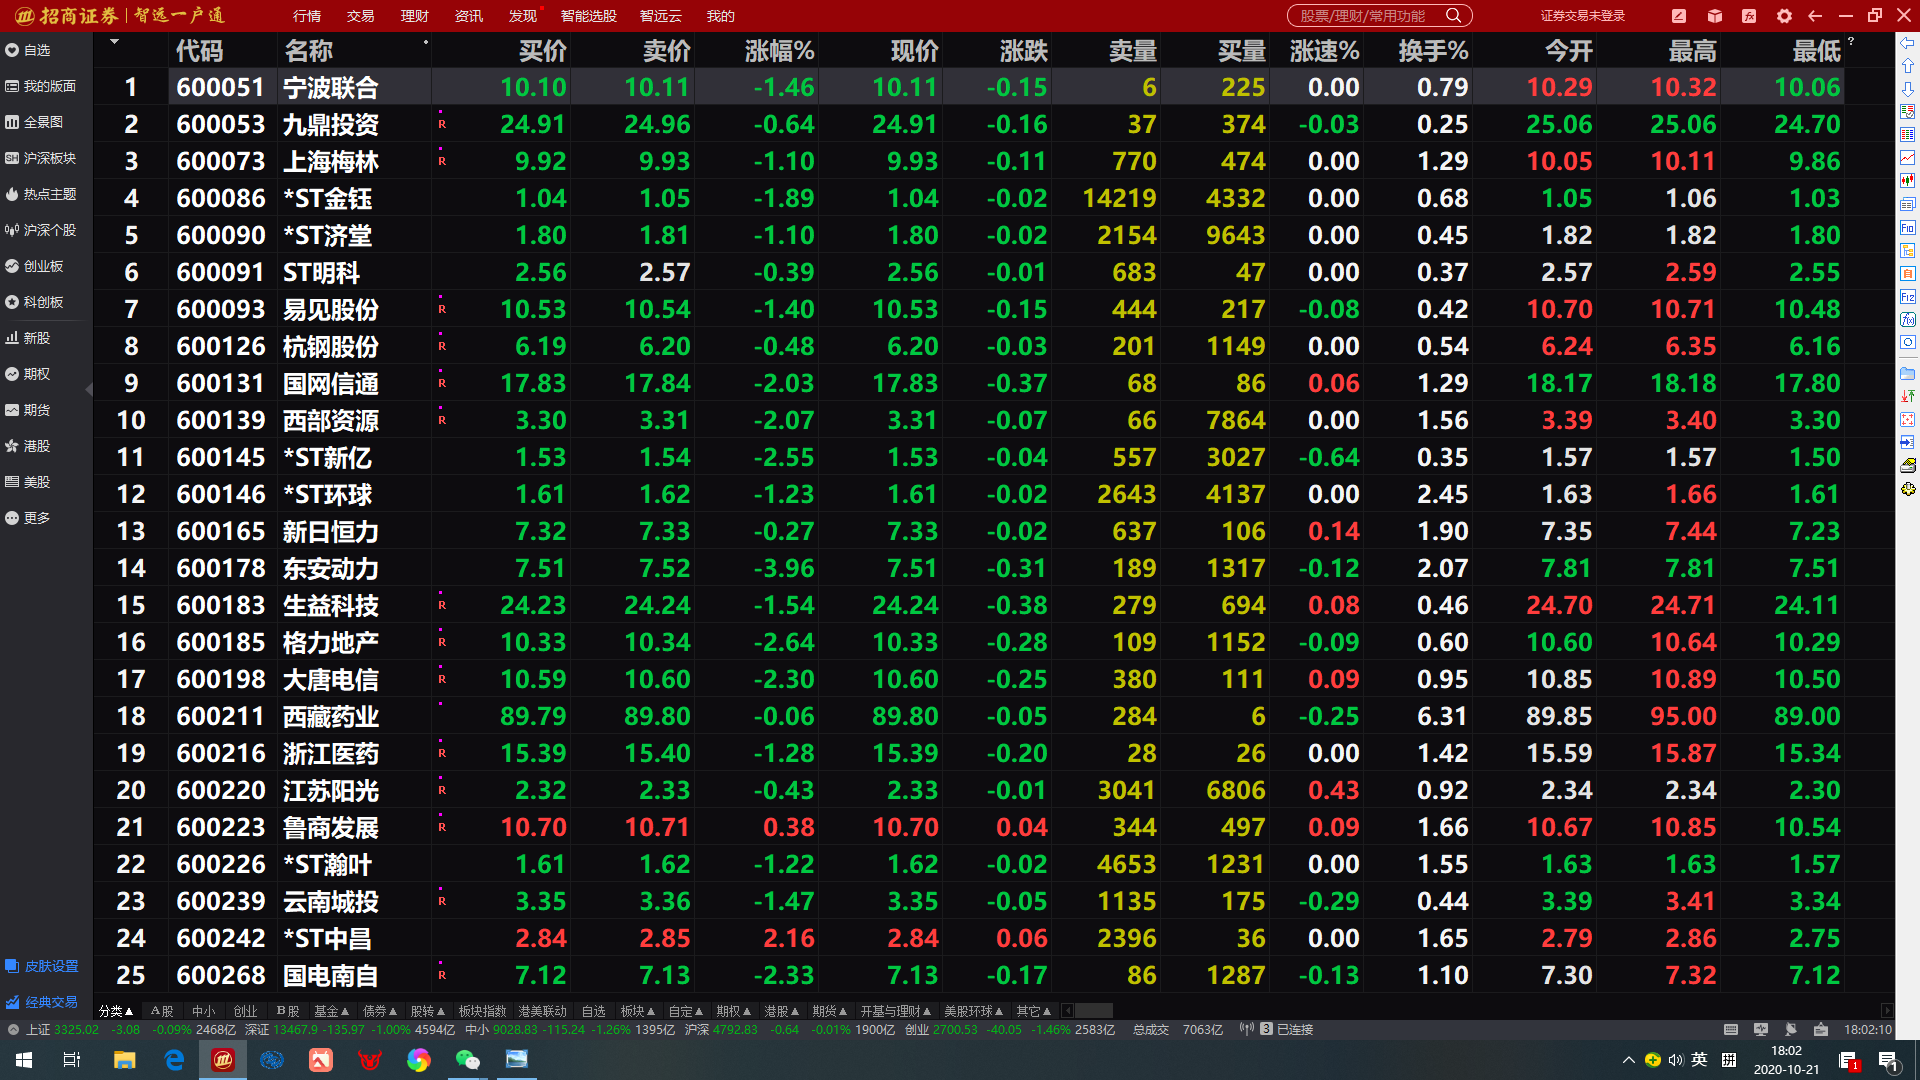The height and width of the screenshot is (1080, 1920).
Task: Click the fx formula icon in title bar
Action: [1749, 16]
